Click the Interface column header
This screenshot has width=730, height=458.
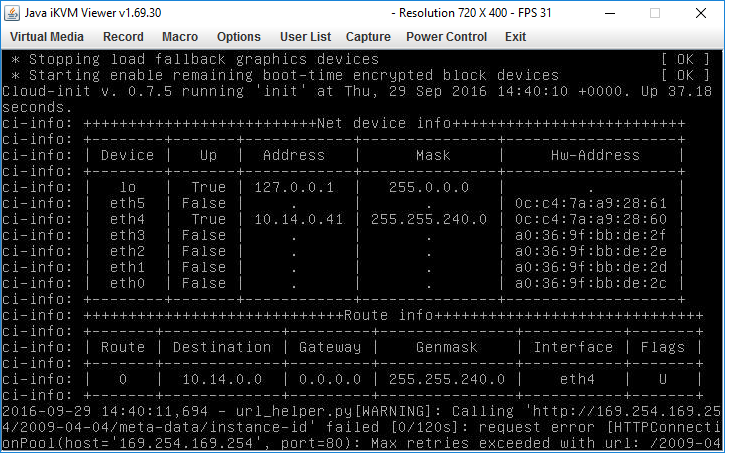pos(573,347)
